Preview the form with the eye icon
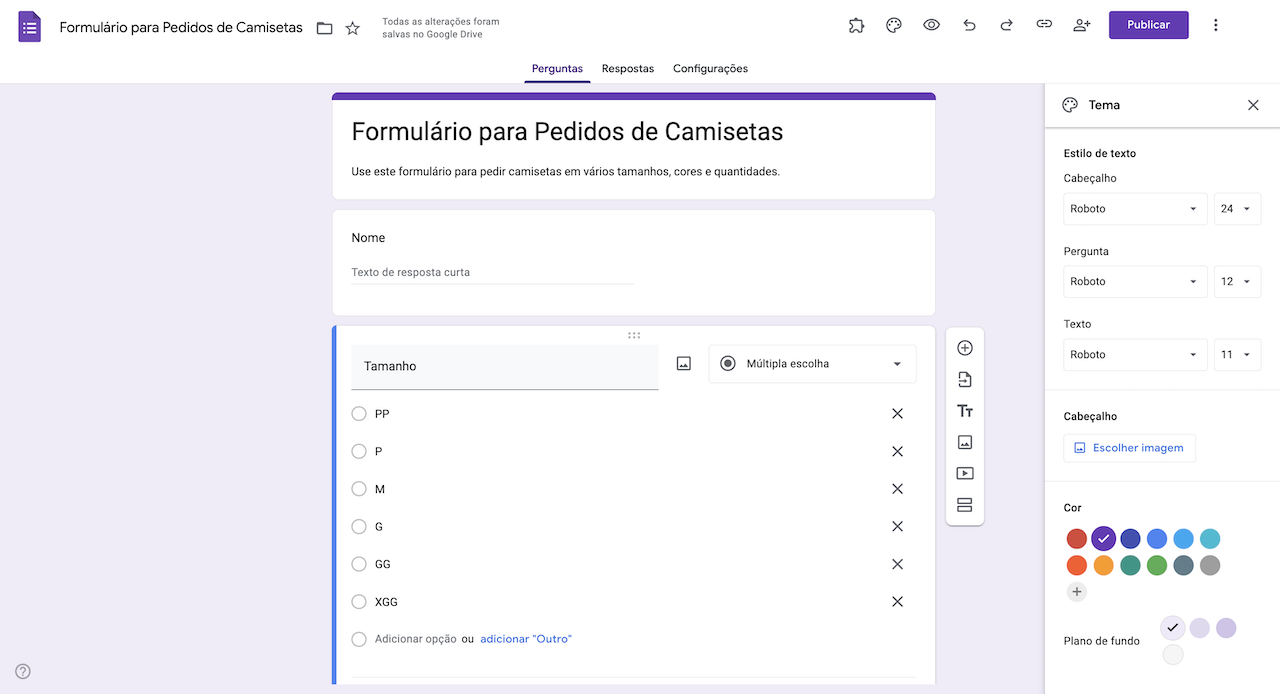This screenshot has height=694, width=1280. [x=931, y=24]
